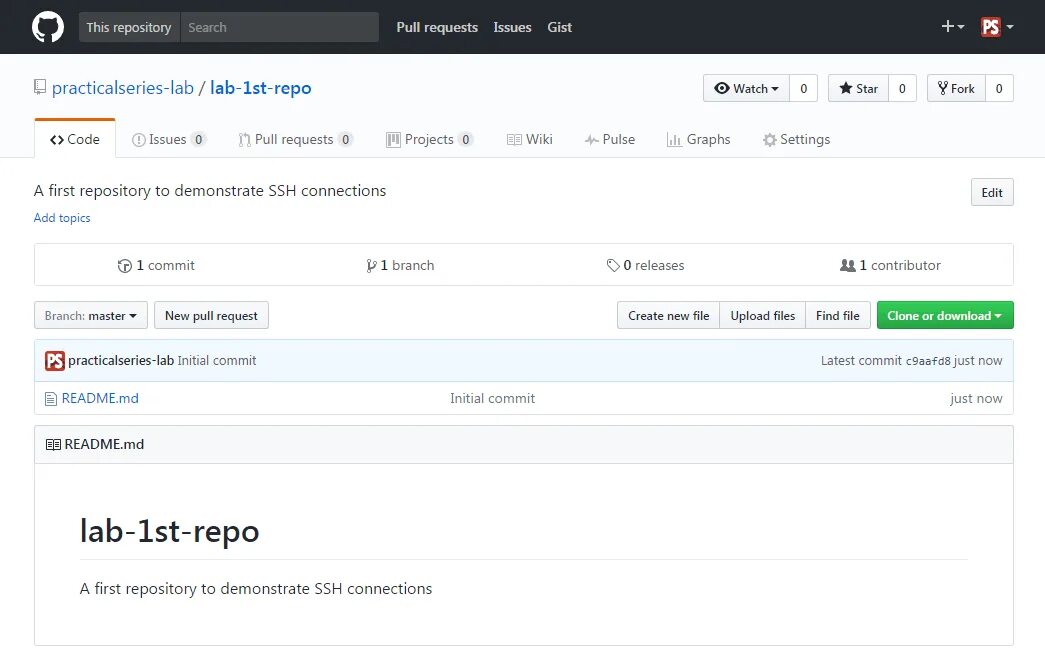This screenshot has width=1045, height=669.
Task: Open the create new plus menu
Action: [952, 27]
